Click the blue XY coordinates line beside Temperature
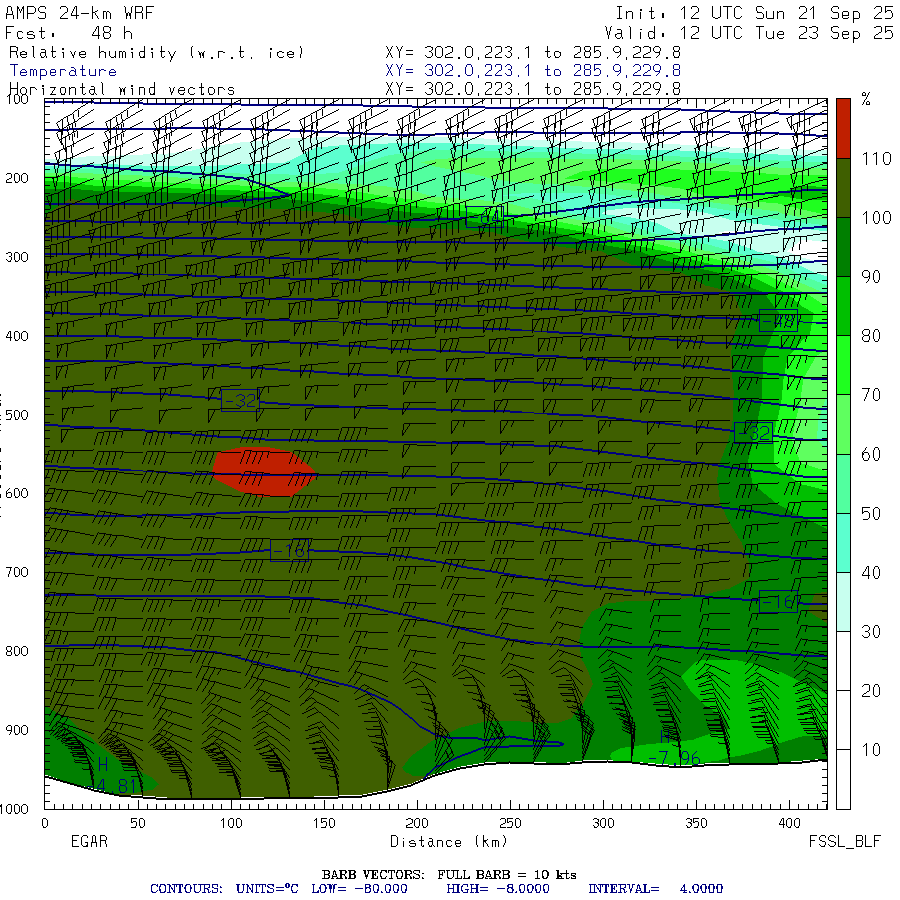900x900 pixels. click(x=533, y=71)
